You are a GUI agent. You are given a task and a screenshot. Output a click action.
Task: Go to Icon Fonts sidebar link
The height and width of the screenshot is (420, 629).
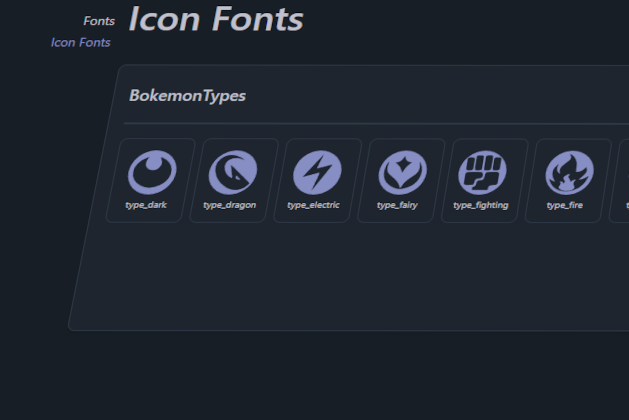80,43
